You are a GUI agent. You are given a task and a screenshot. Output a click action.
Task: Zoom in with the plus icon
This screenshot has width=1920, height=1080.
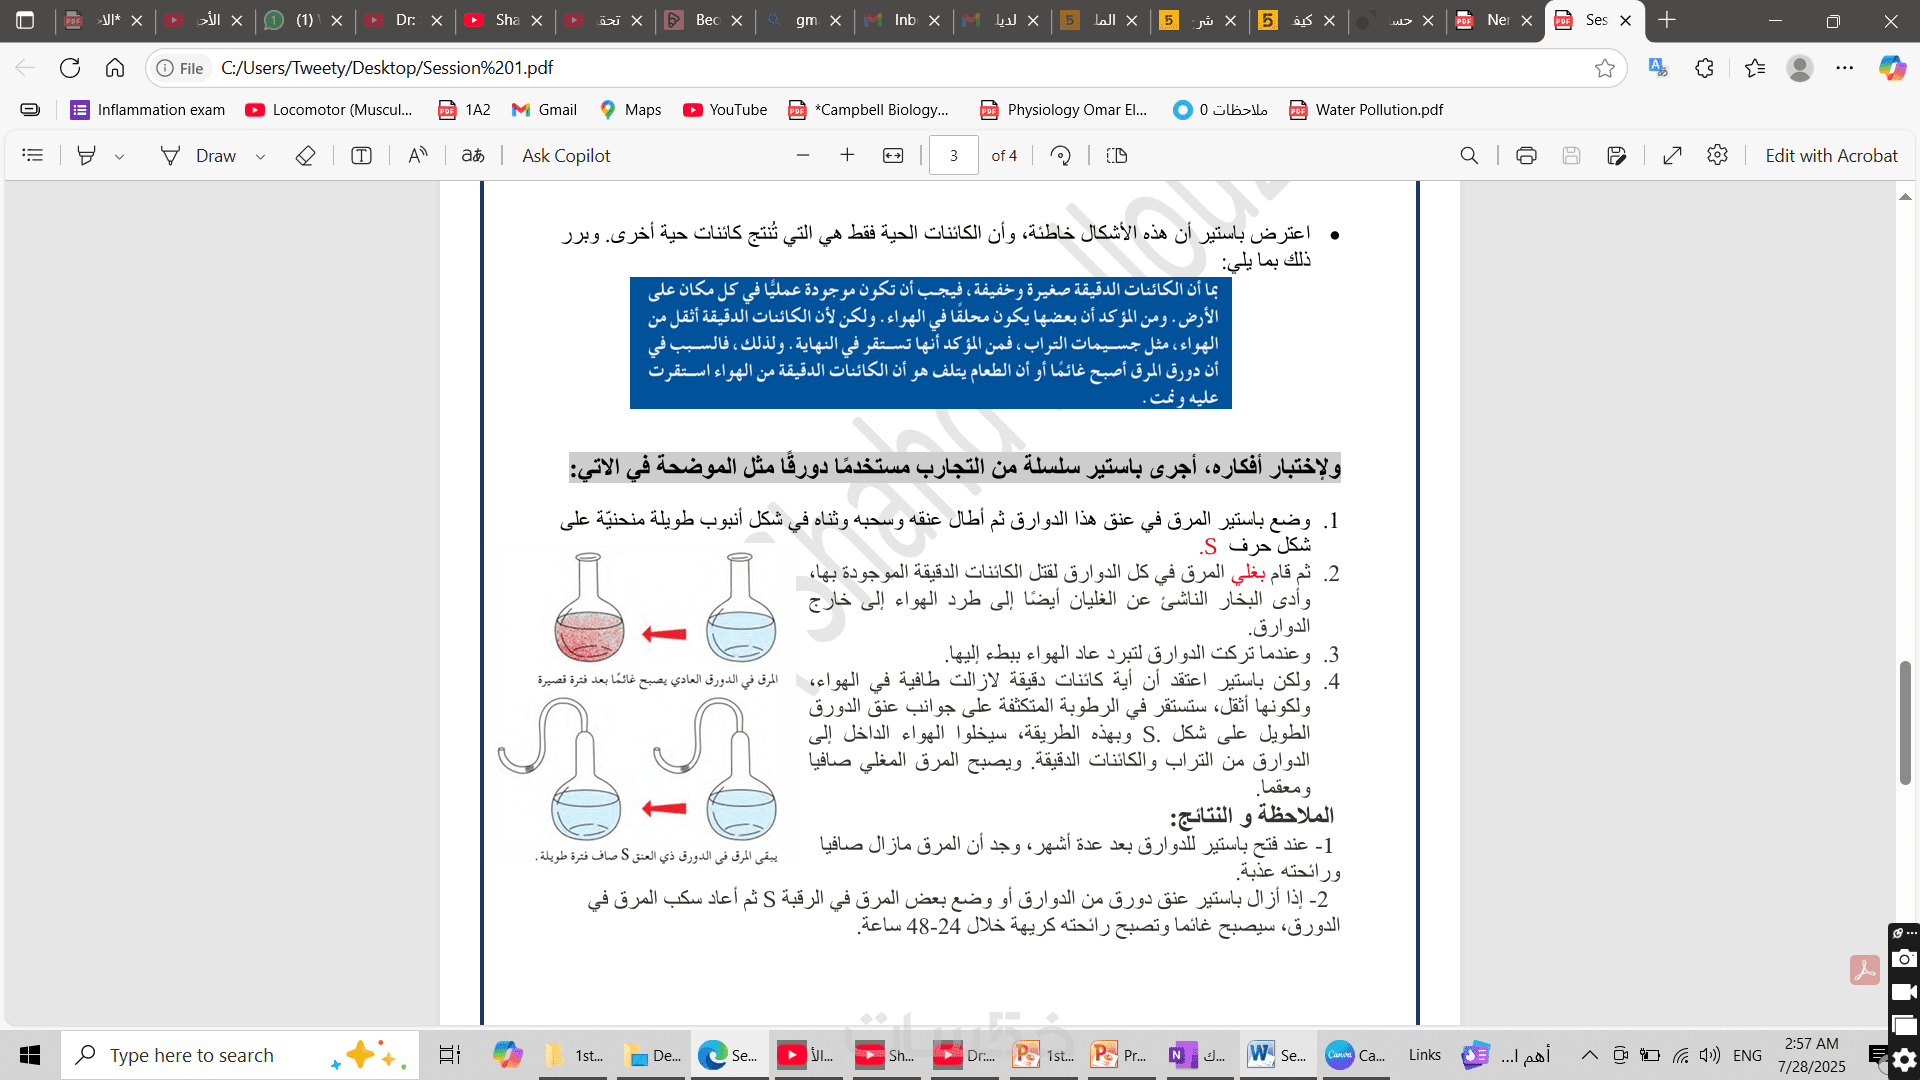pos(847,155)
